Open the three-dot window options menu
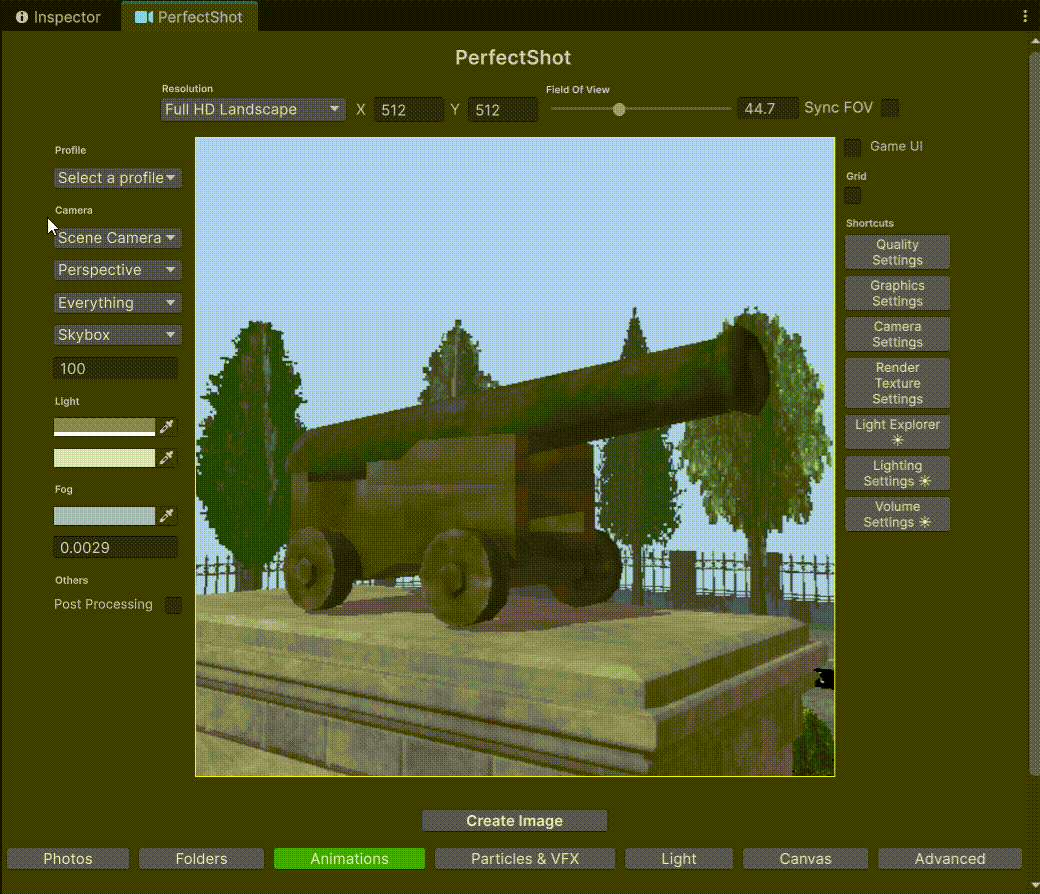Viewport: 1040px width, 894px height. point(1025,17)
